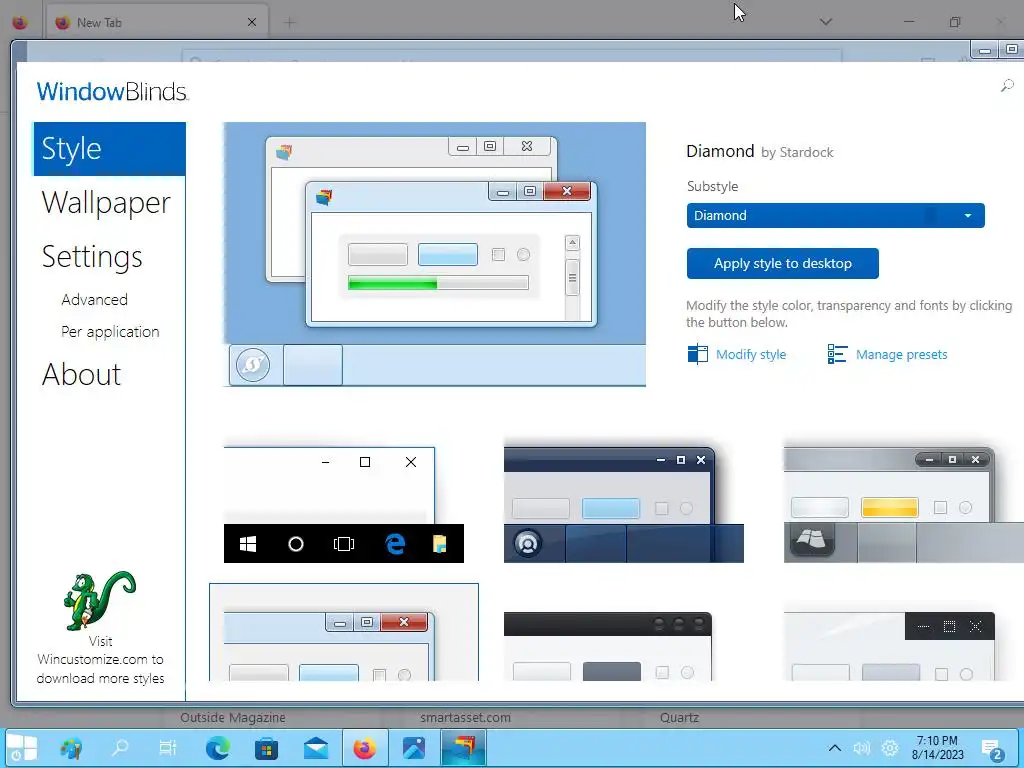Click the Modify style icon

pyautogui.click(x=697, y=354)
